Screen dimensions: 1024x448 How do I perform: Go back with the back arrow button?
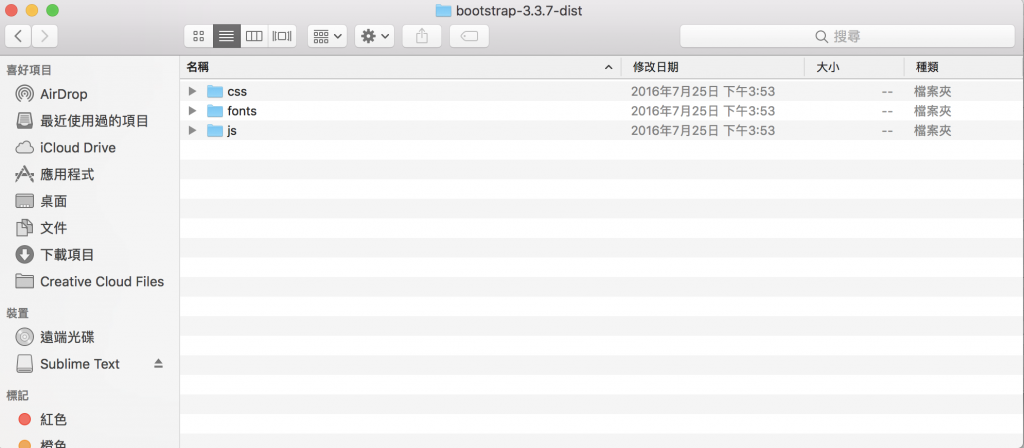click(18, 36)
